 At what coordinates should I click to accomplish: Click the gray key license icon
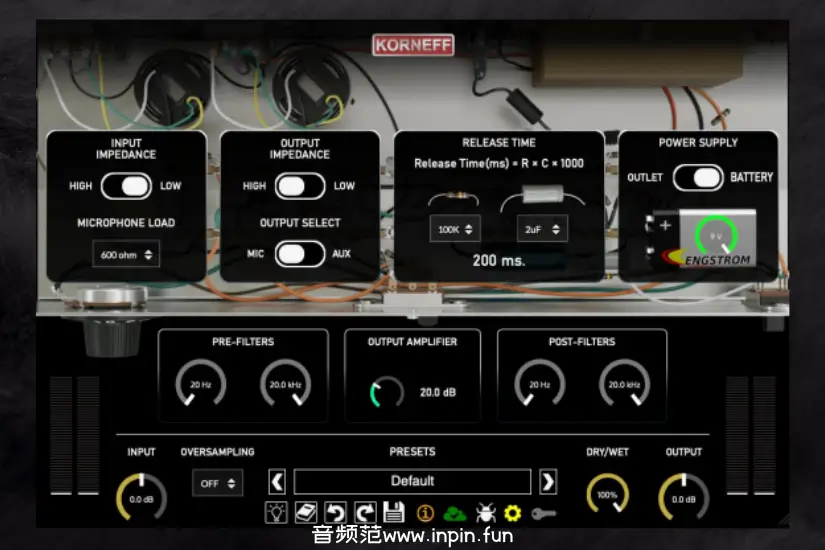tap(543, 513)
